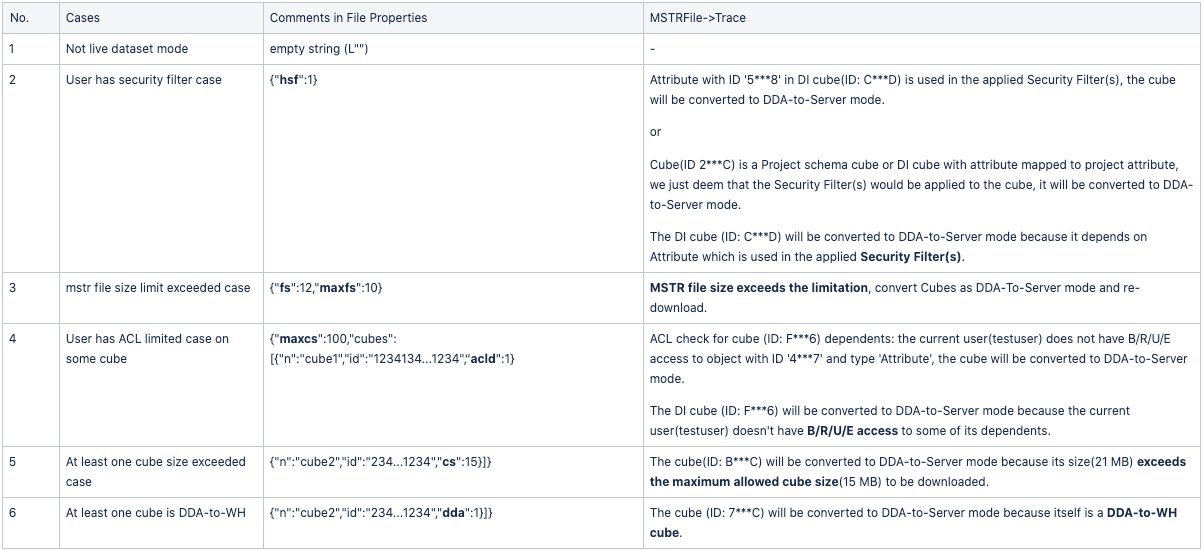Viewport: 1203px width, 550px height.
Task: Click the {"hsf":1} comment cell
Action: [294, 79]
